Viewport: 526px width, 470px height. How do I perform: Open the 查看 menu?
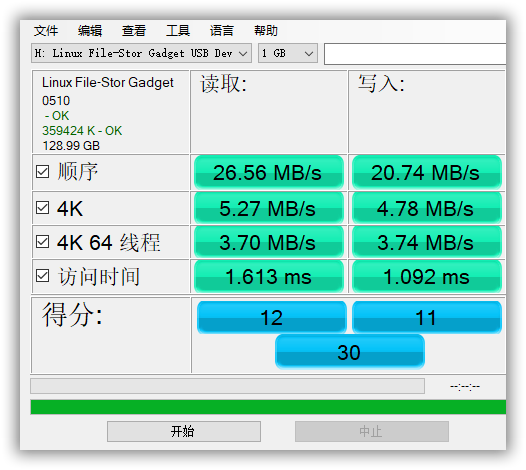(x=134, y=31)
